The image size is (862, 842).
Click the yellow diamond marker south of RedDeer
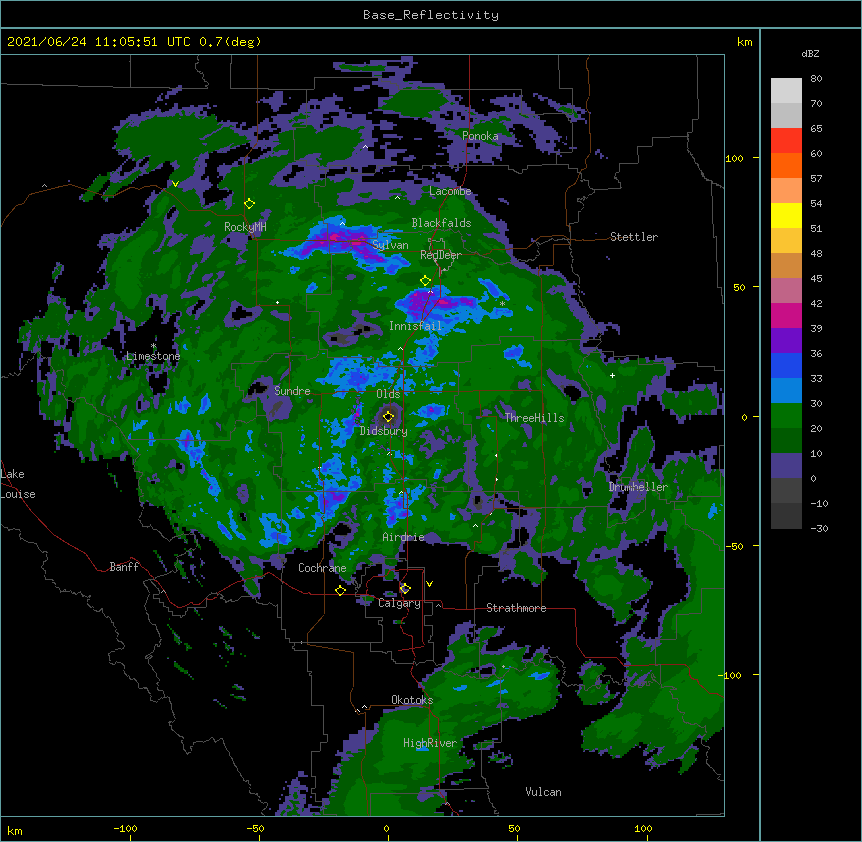(426, 281)
